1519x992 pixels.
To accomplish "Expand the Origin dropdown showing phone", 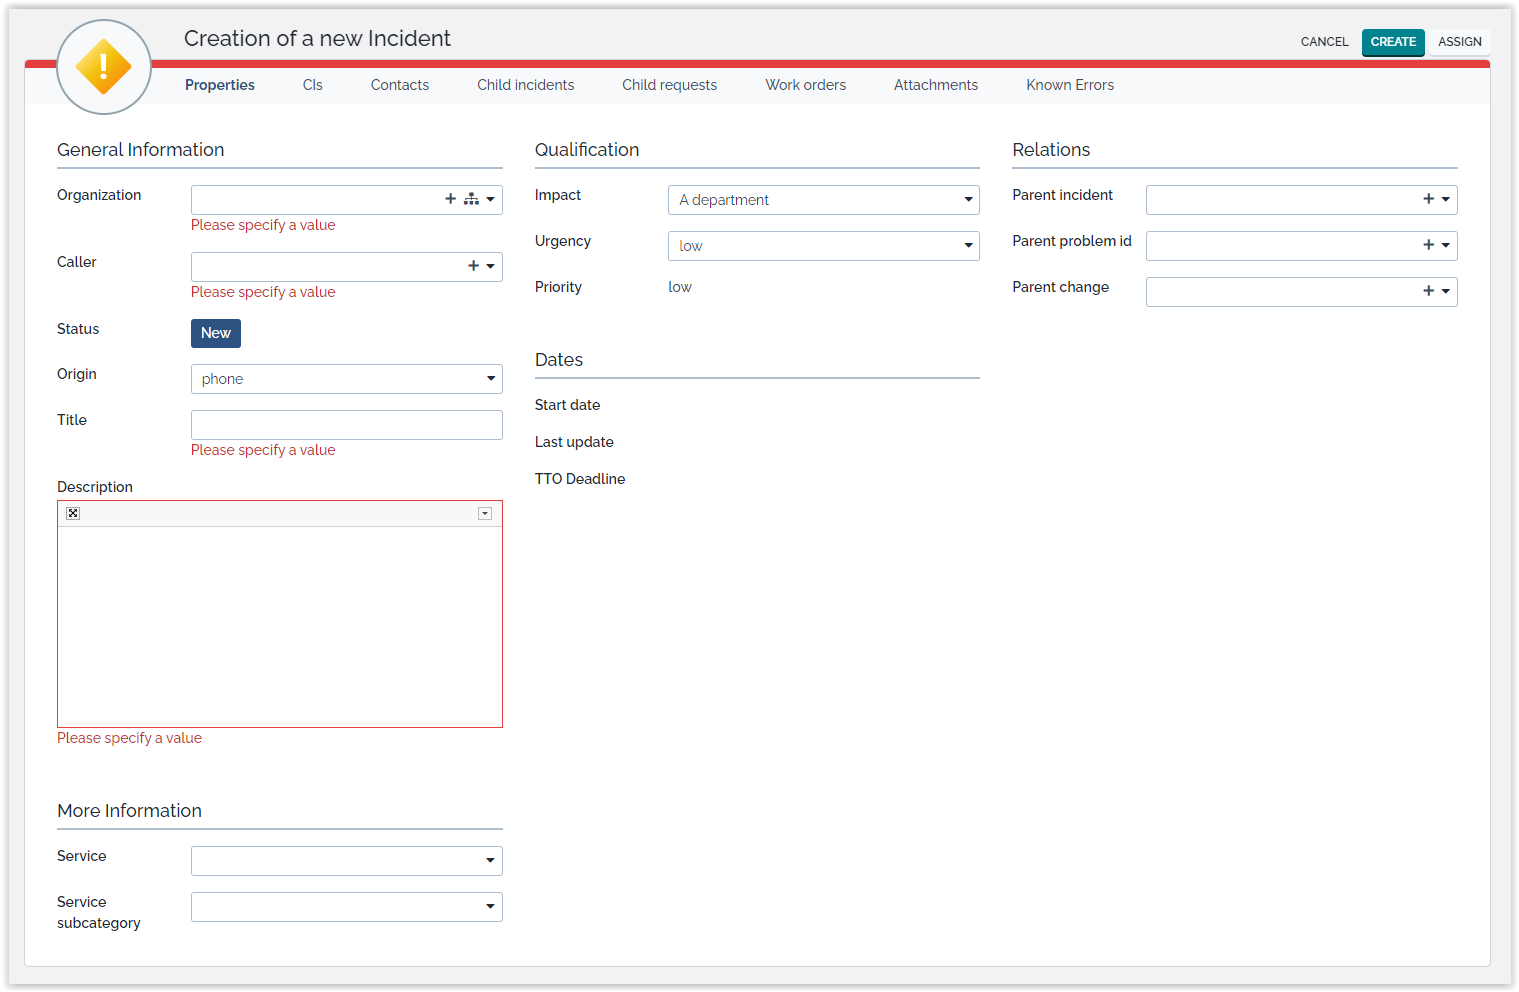I will coord(346,379).
